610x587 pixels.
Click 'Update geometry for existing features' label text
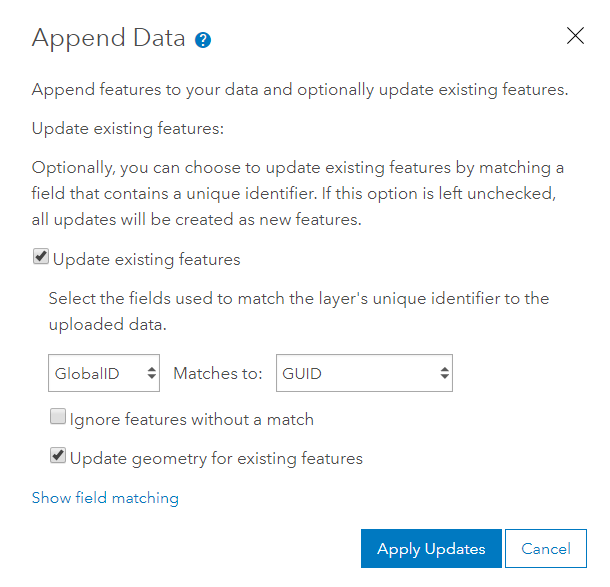point(216,458)
